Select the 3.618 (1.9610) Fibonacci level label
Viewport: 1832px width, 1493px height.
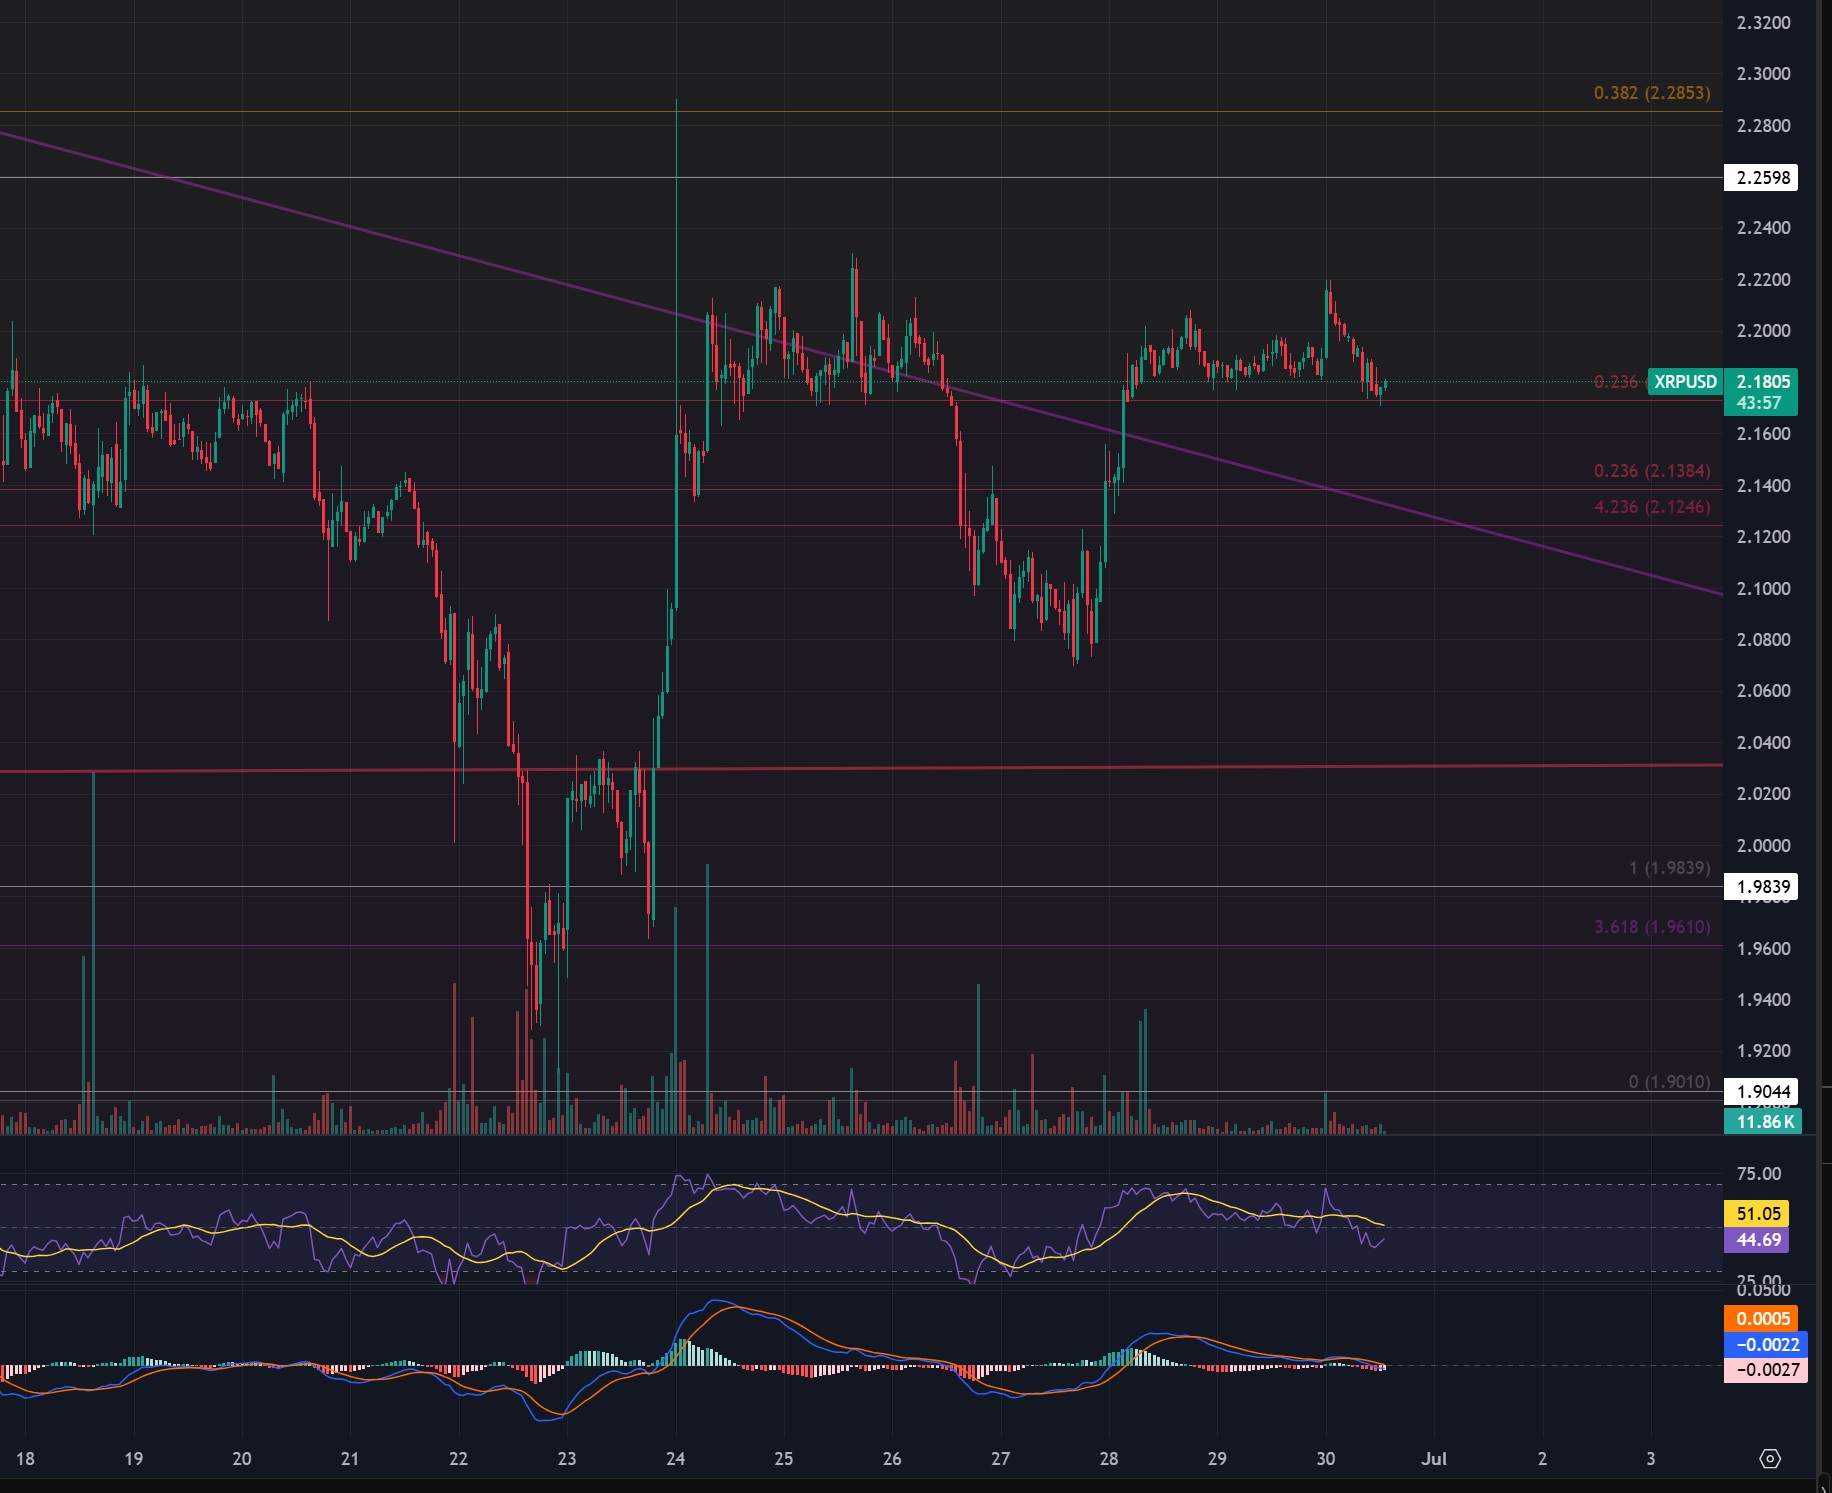[x=1652, y=927]
